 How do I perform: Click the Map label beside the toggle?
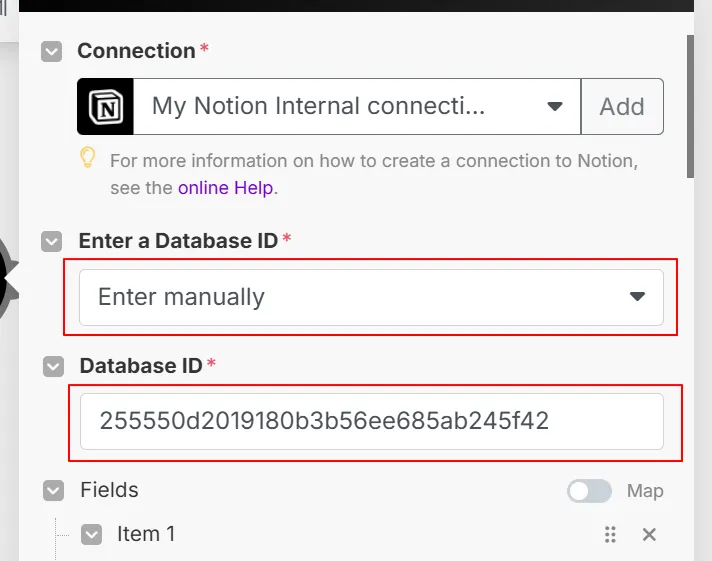(x=645, y=491)
